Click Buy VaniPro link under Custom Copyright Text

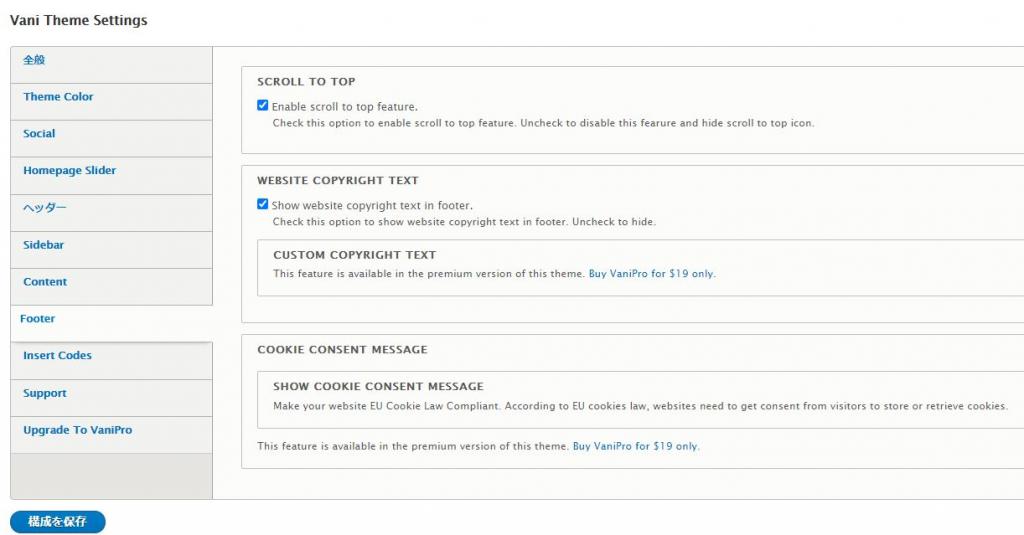click(652, 274)
